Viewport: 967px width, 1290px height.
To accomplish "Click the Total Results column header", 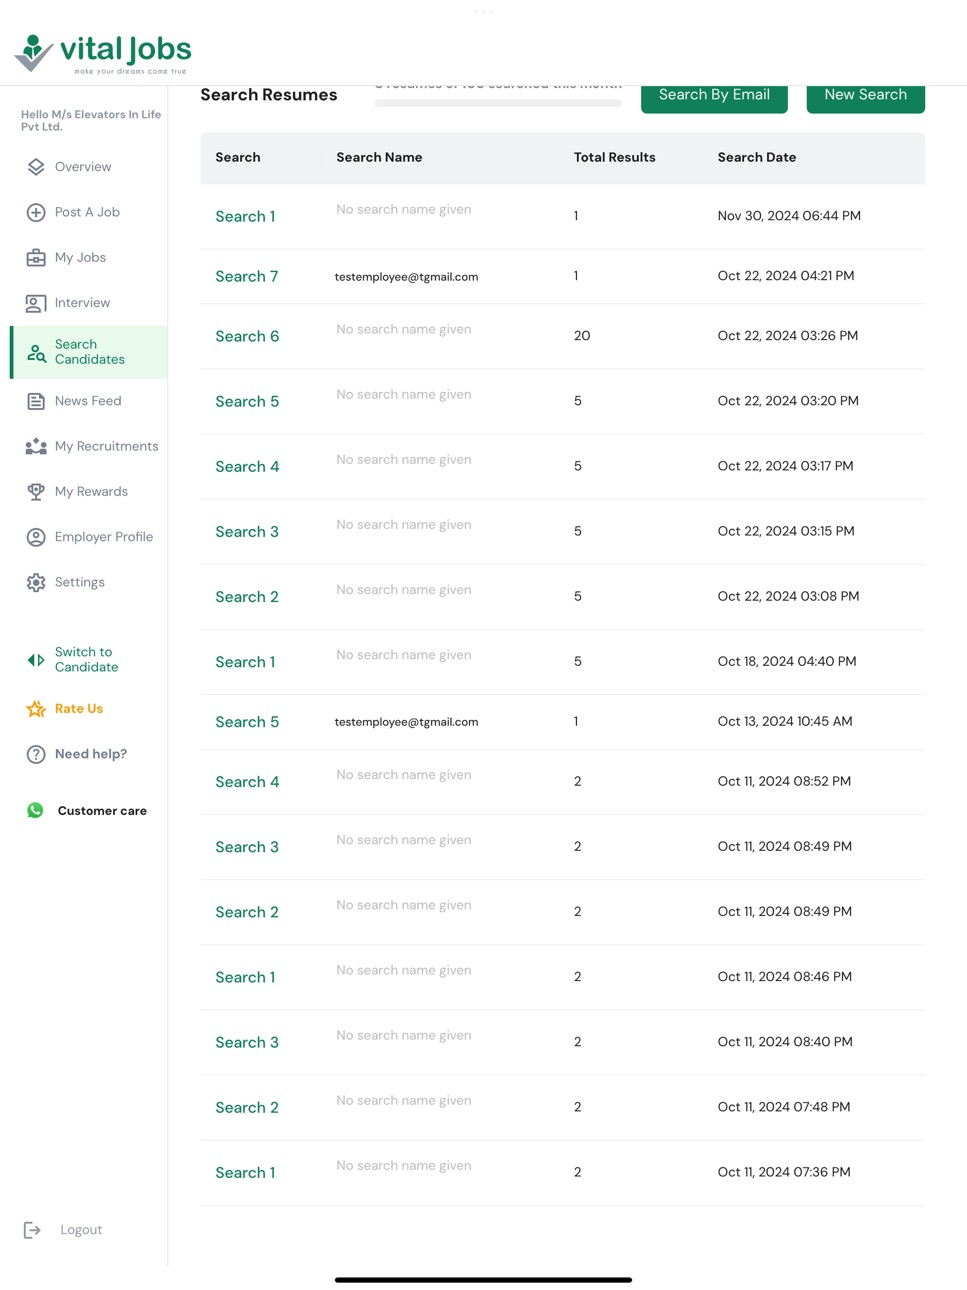I will coord(614,157).
